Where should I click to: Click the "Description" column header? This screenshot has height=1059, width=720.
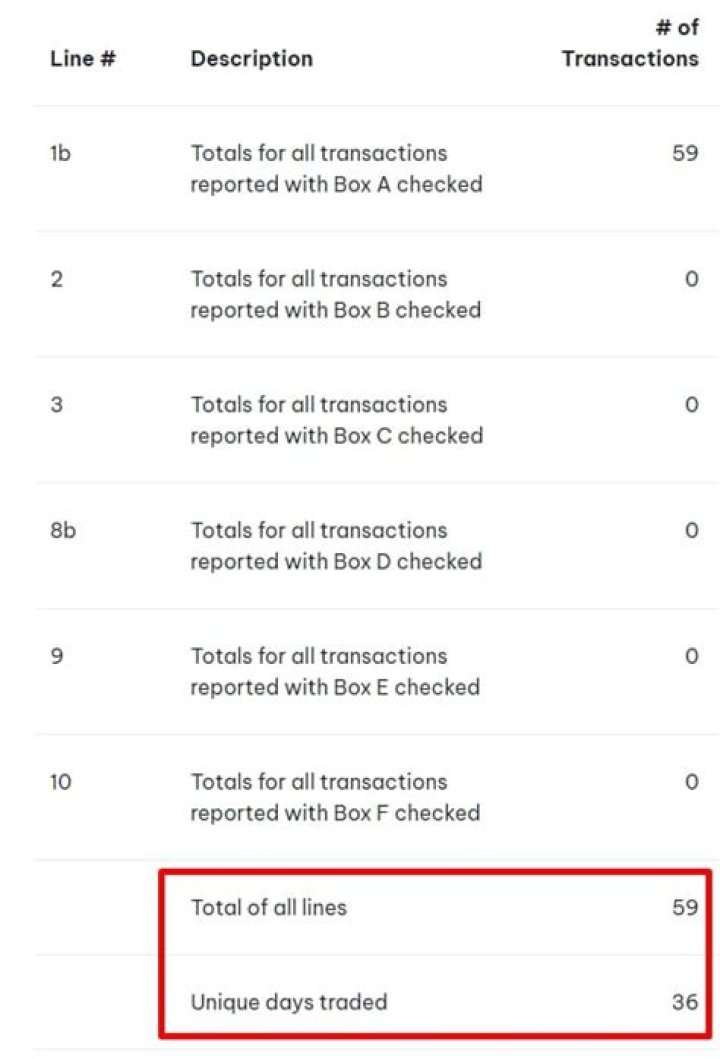pyautogui.click(x=251, y=59)
